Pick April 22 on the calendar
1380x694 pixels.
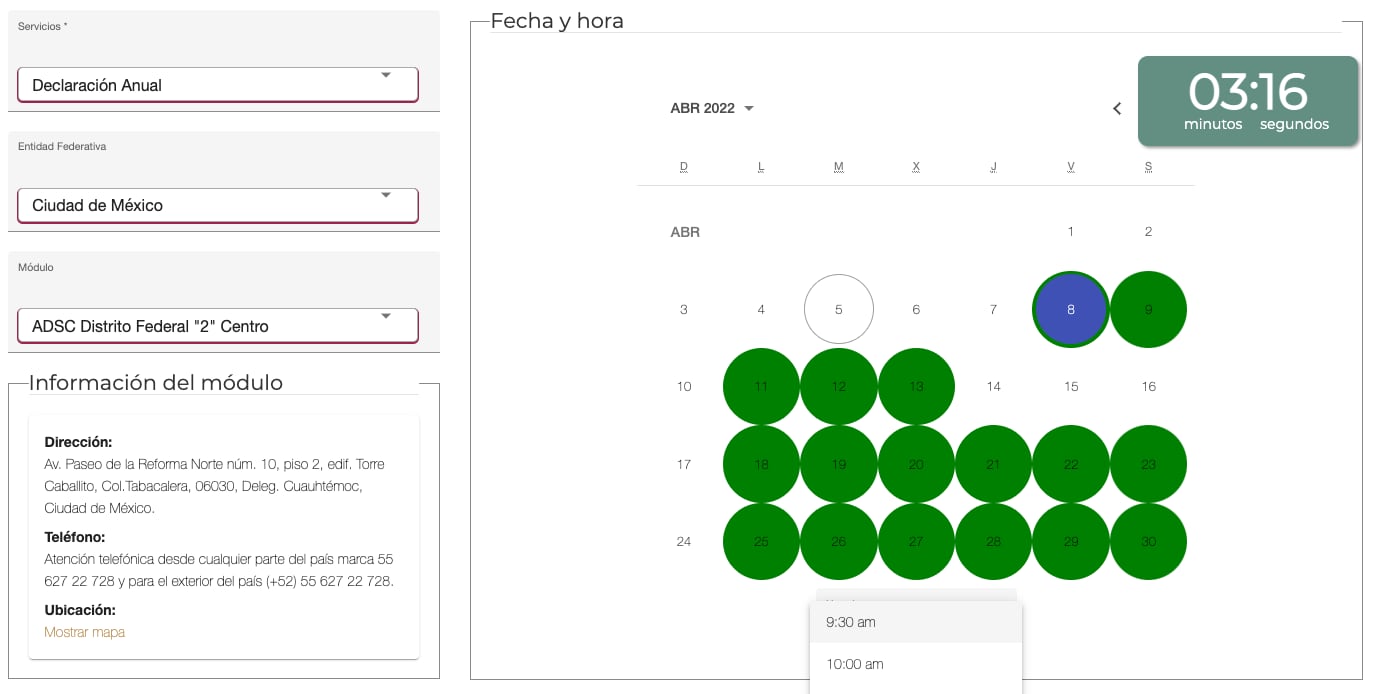(x=1070, y=464)
